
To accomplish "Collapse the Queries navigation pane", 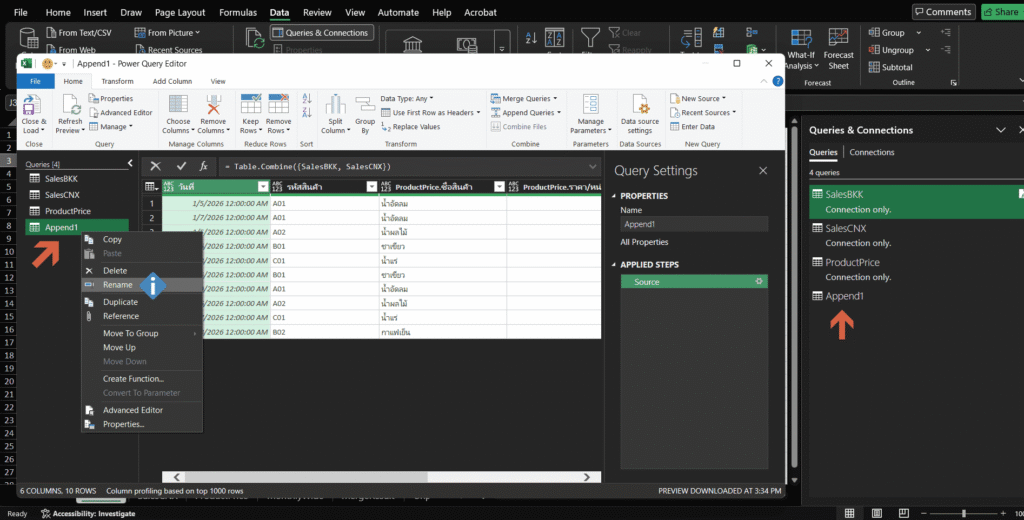I will pyautogui.click(x=130, y=163).
